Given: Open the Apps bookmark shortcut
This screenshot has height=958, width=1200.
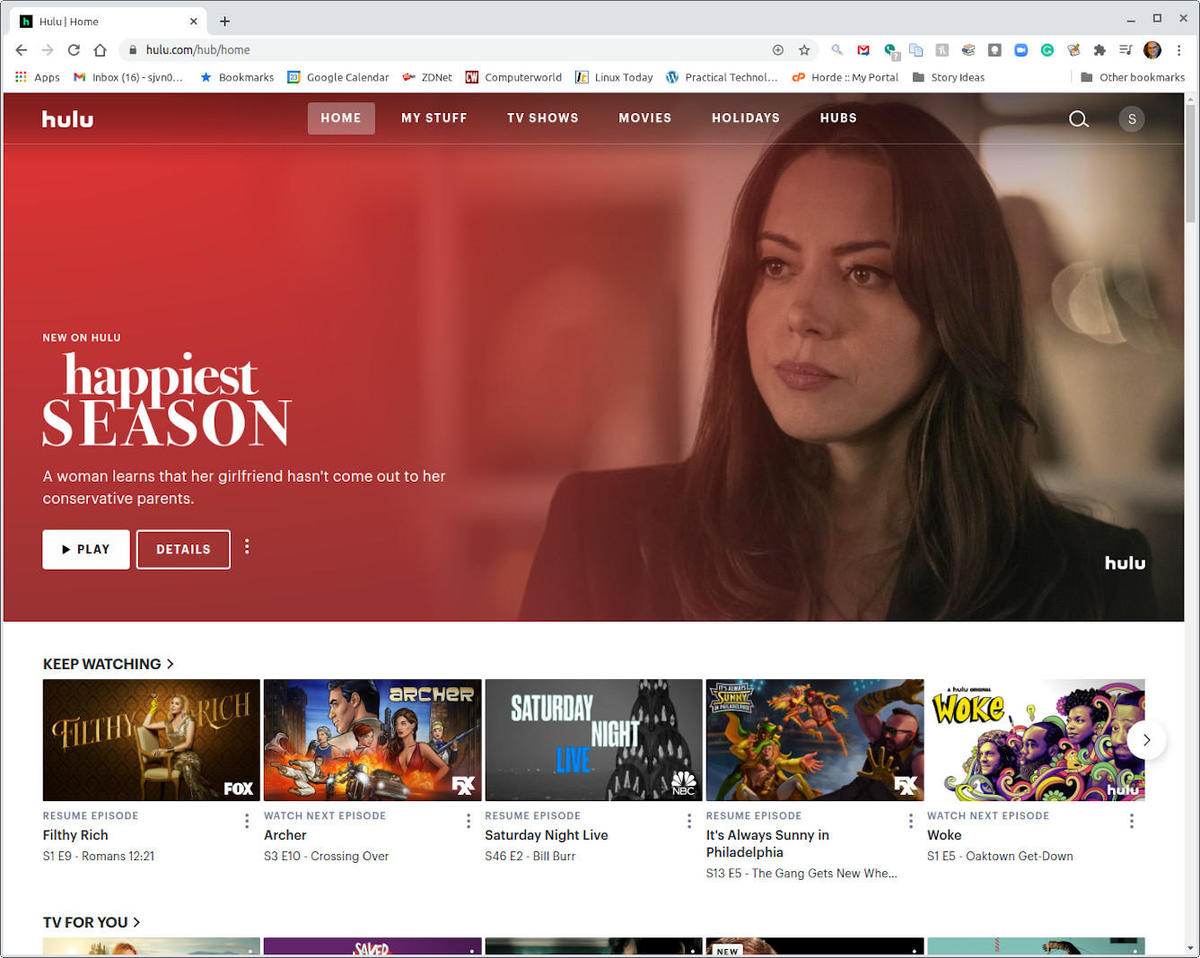Looking at the screenshot, I should click(x=38, y=77).
